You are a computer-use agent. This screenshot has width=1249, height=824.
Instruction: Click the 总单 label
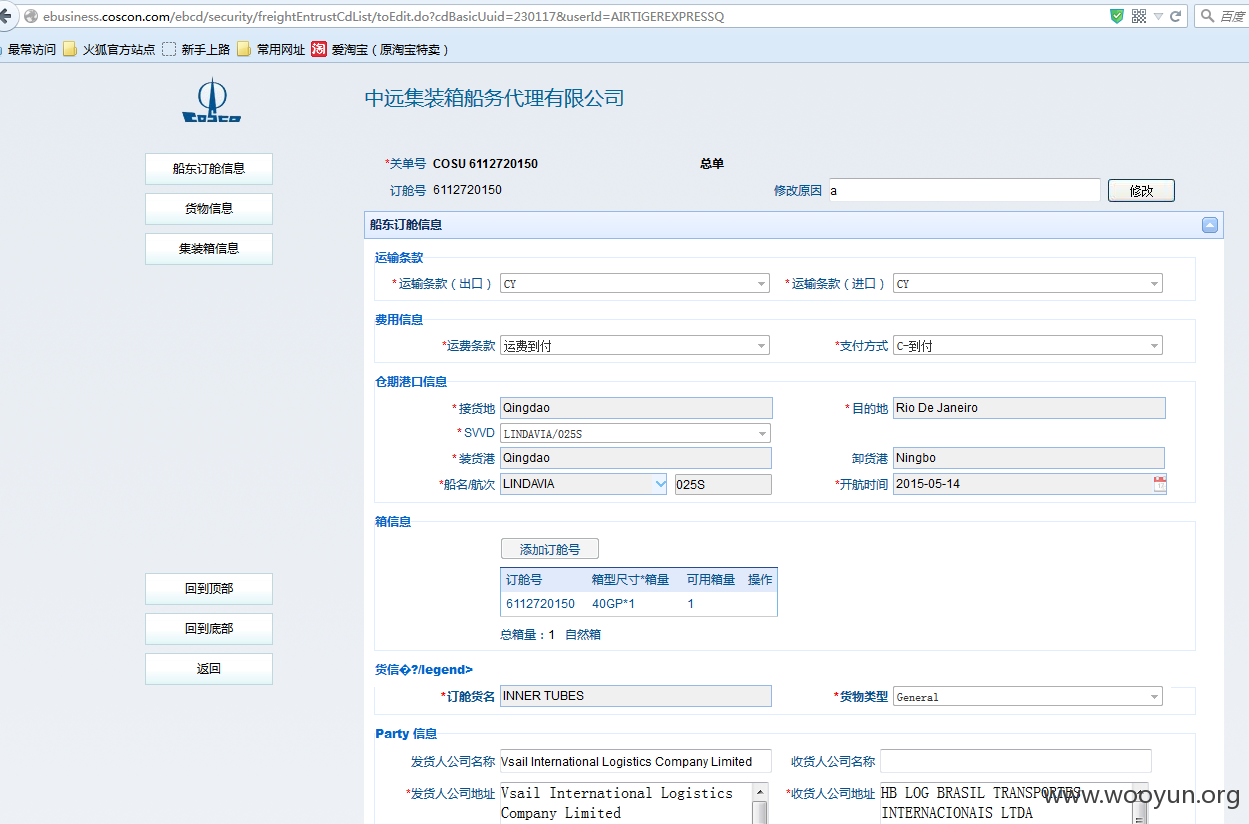click(x=712, y=164)
